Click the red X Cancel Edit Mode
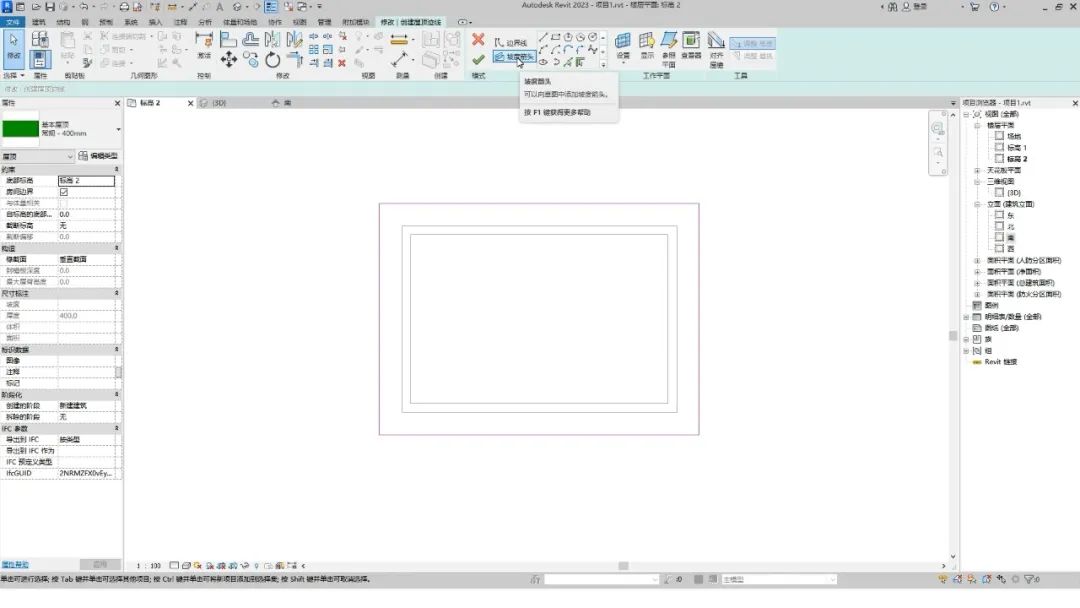1080x608 pixels. (x=478, y=39)
